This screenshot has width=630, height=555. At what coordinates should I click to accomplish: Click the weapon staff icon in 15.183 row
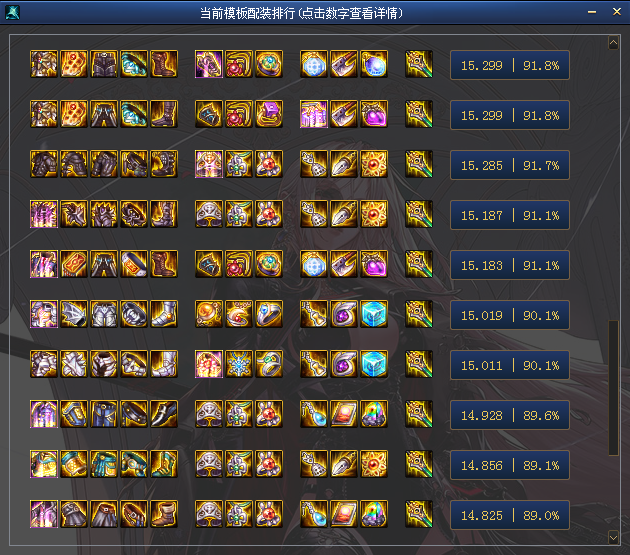[419, 264]
